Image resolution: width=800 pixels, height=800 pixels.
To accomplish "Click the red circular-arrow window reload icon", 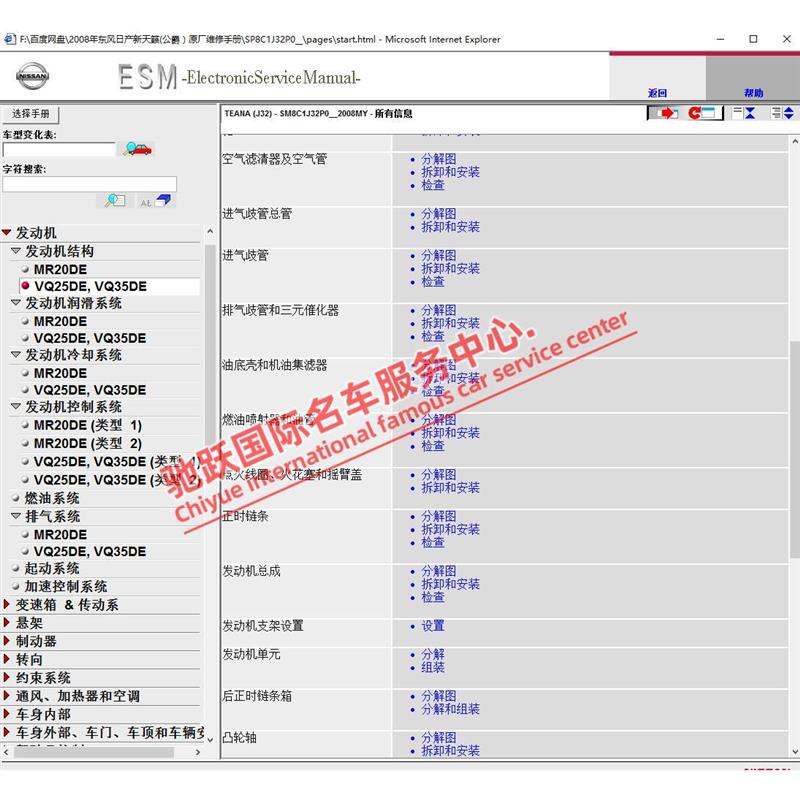I will click(703, 113).
